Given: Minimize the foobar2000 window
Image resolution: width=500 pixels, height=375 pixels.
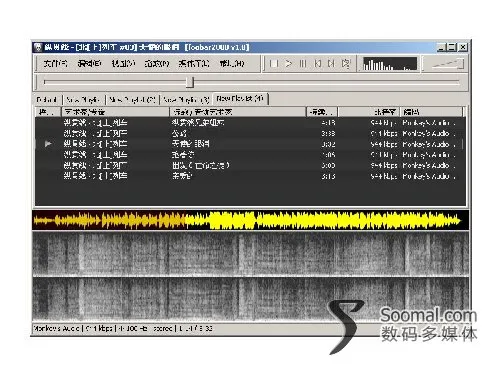Looking at the screenshot, I should coord(441,47).
